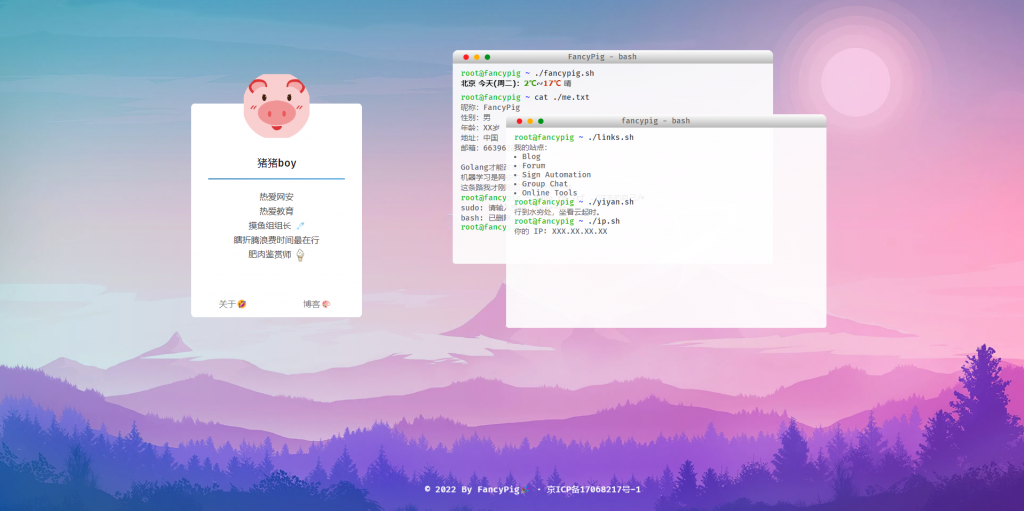Viewport: 1024px width, 511px height.
Task: Click the cat ./me.txt command line
Action: 524,97
